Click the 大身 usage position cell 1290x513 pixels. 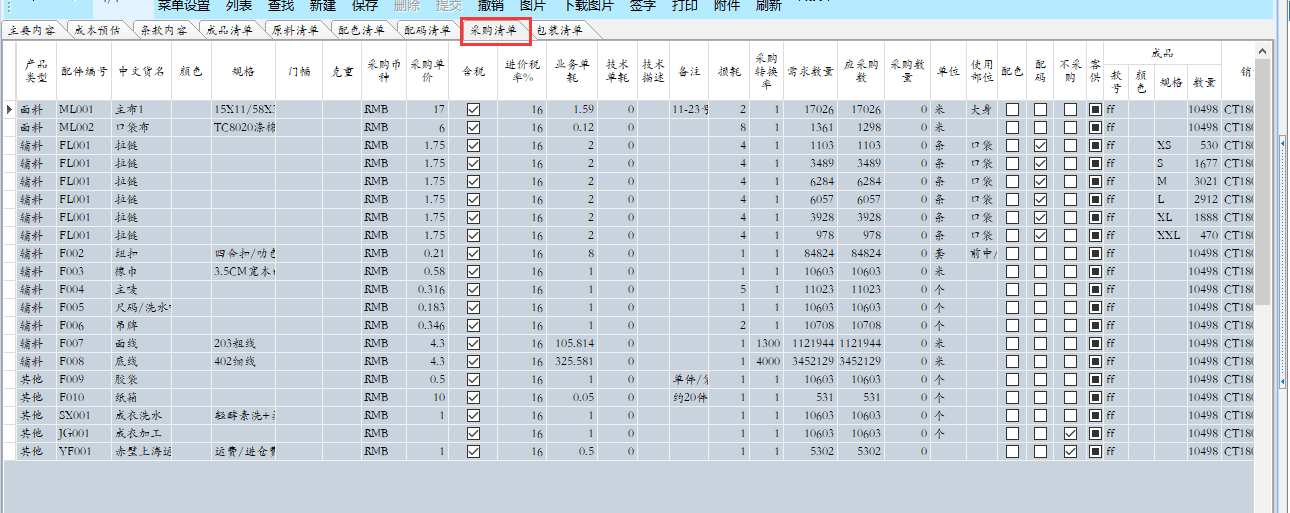(981, 109)
